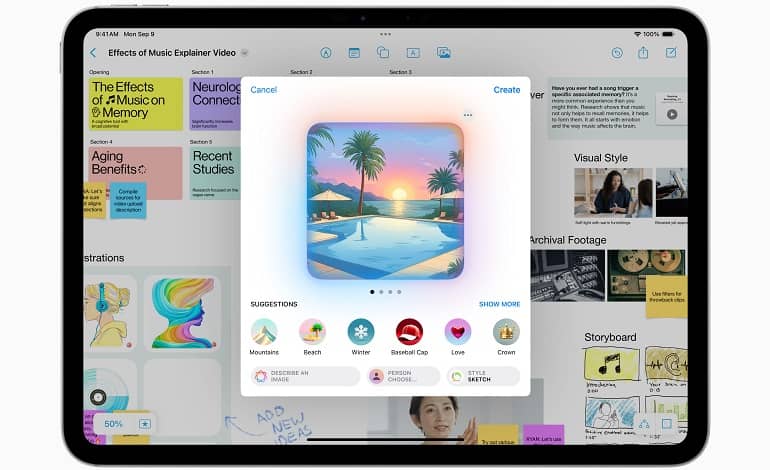This screenshot has width=770, height=470.
Task: Open the three-dot multitasking menu at top
Action: coord(385,34)
